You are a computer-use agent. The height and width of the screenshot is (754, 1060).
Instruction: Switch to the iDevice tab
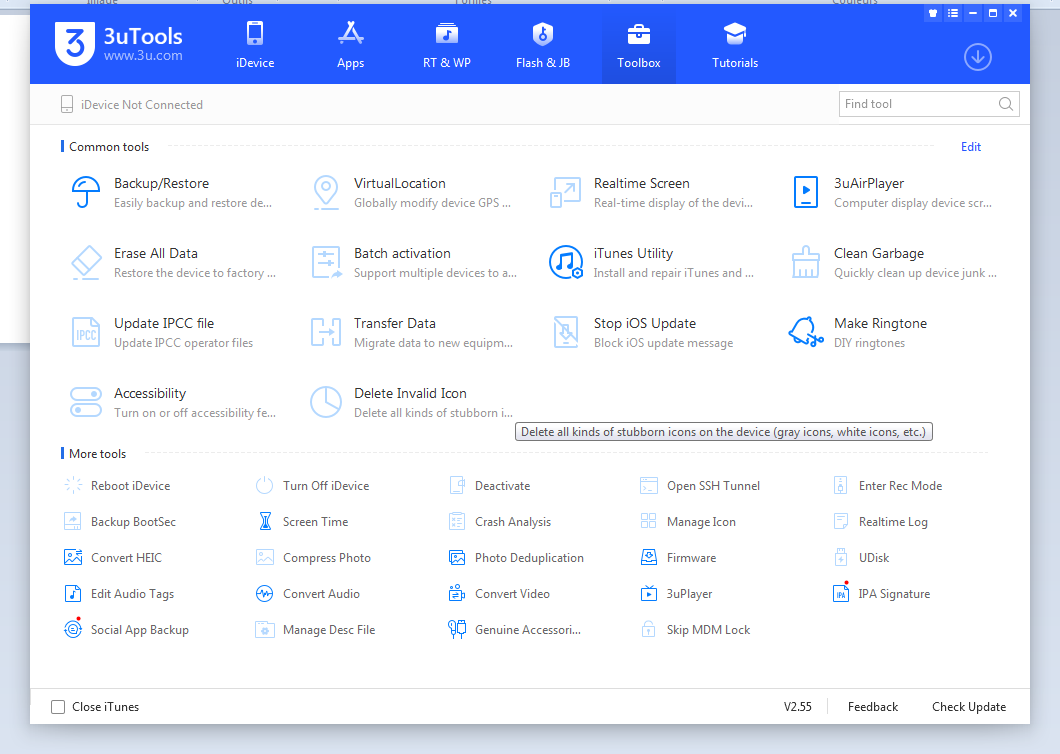point(255,45)
